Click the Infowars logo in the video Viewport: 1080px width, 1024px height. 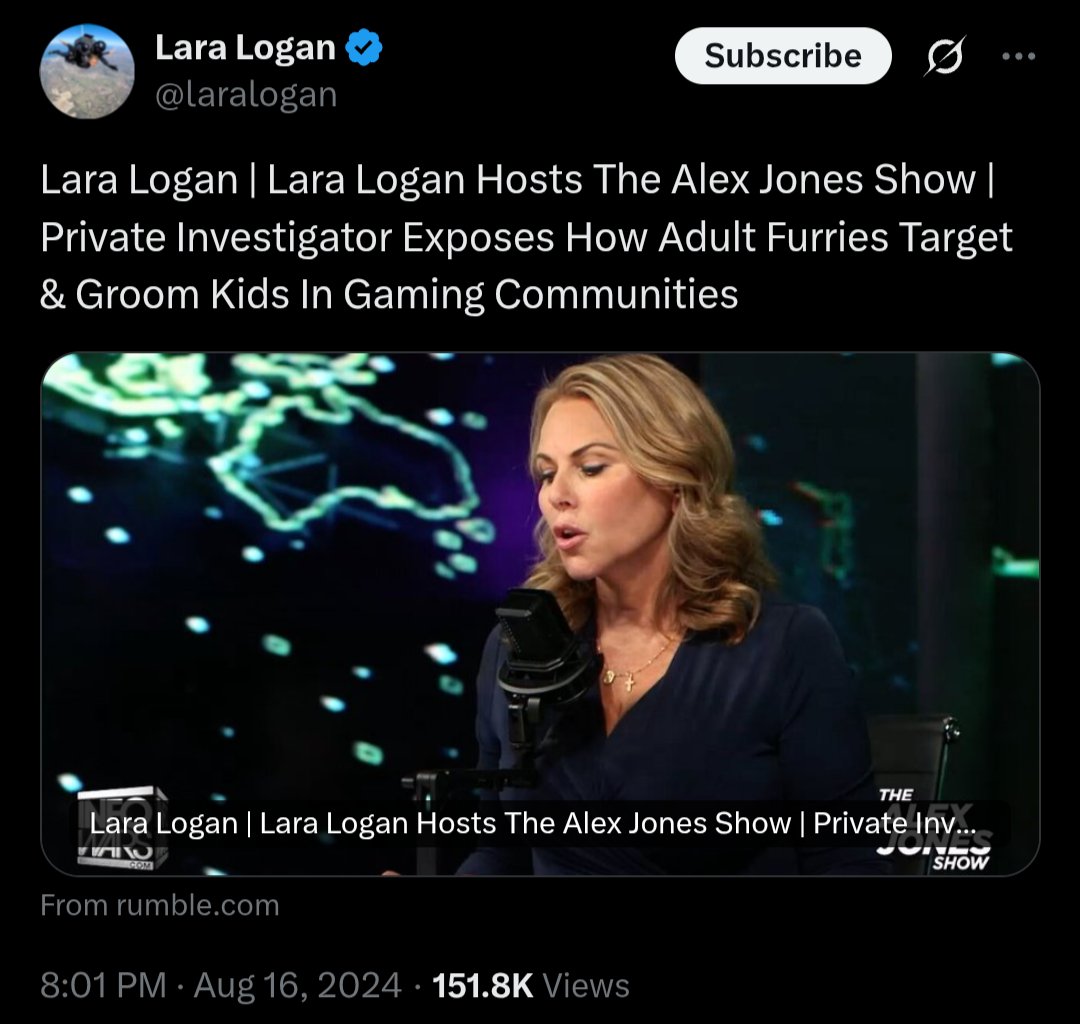coord(122,828)
